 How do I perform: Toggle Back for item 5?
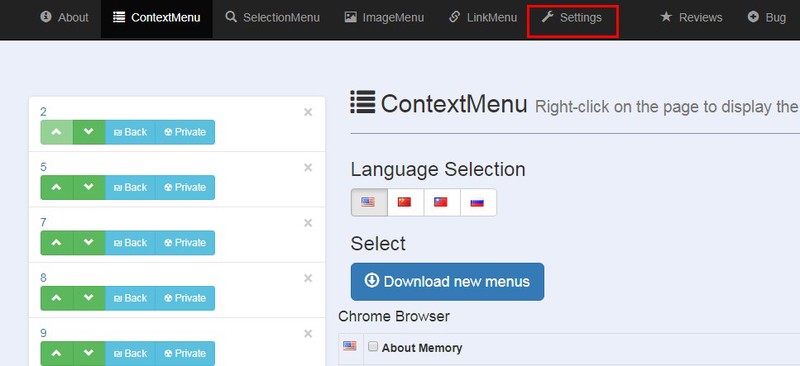pyautogui.click(x=130, y=187)
